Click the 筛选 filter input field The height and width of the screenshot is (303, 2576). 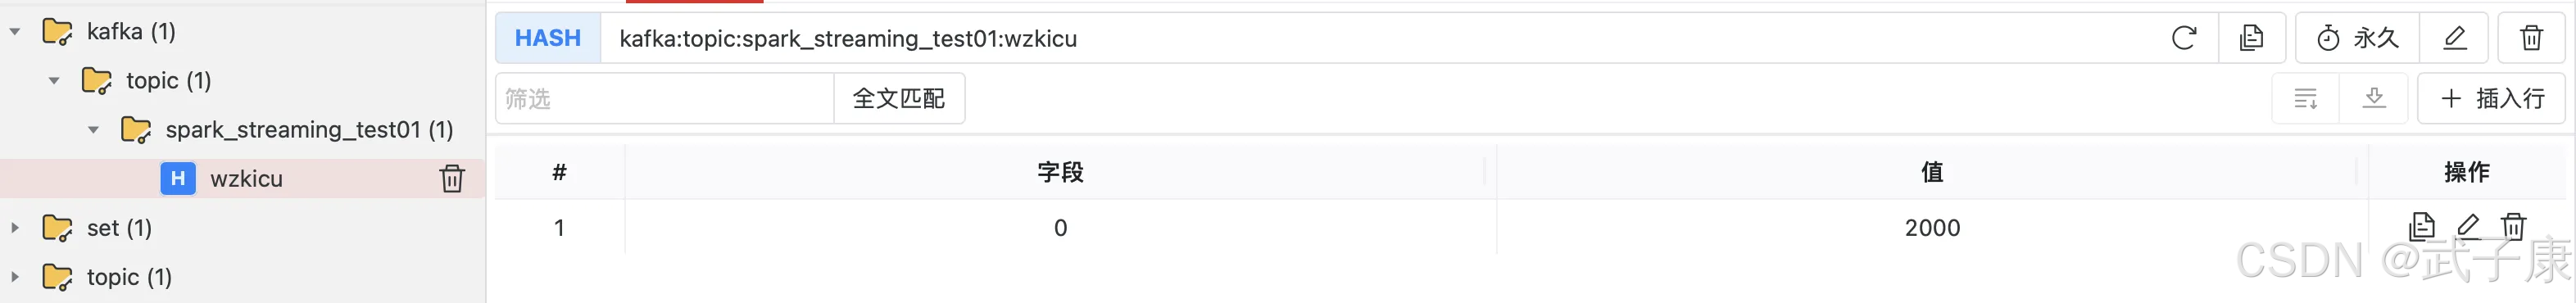(665, 98)
